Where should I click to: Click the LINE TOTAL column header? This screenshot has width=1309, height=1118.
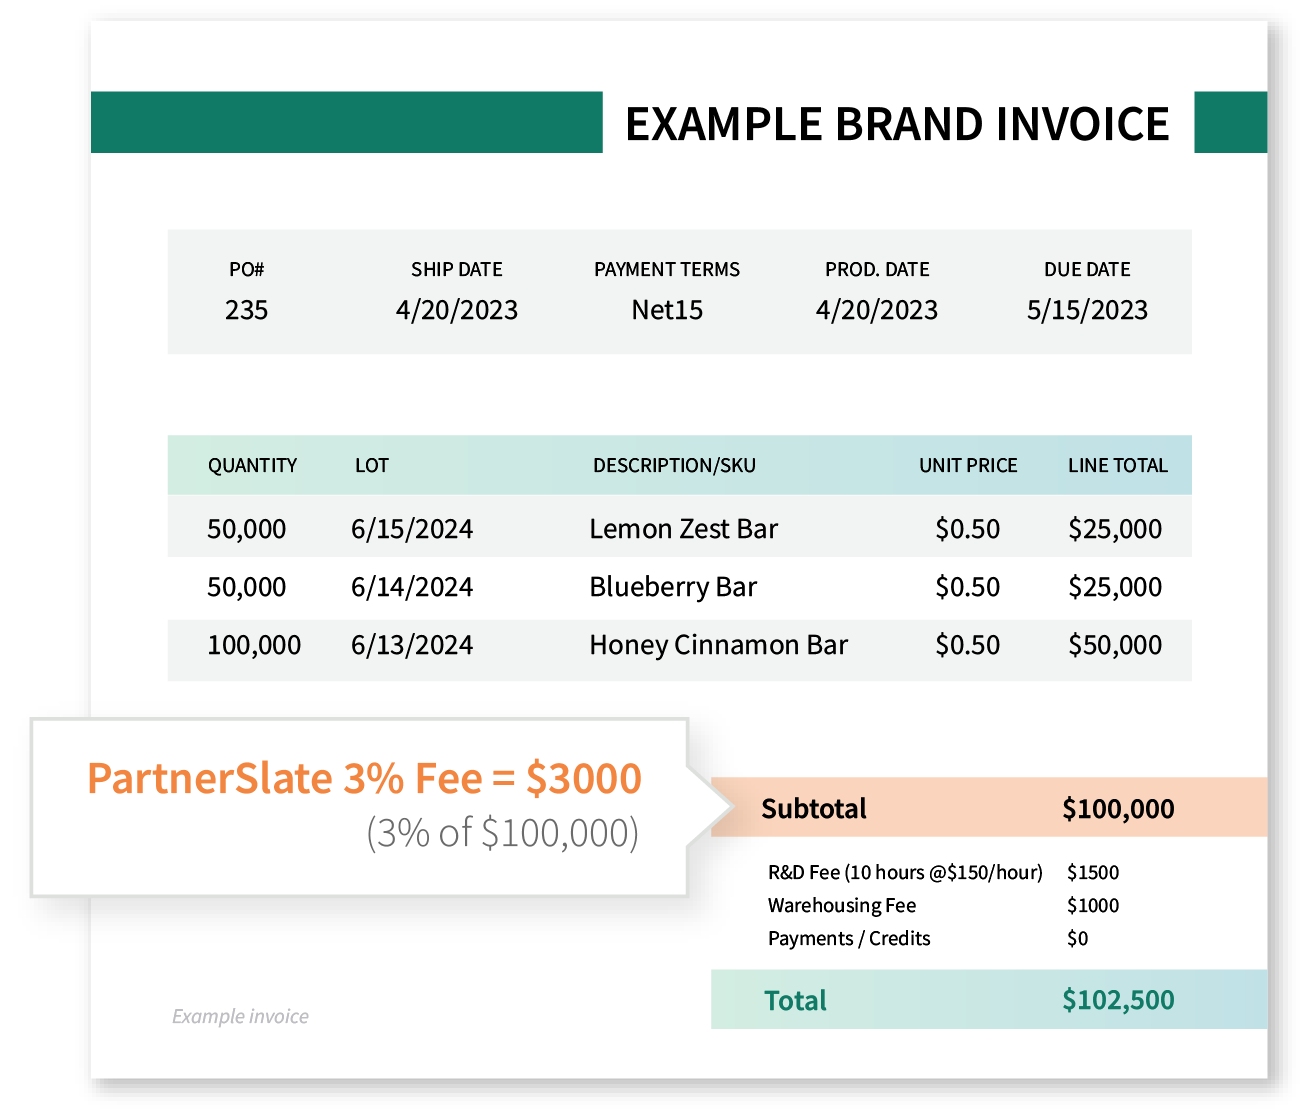1118,465
